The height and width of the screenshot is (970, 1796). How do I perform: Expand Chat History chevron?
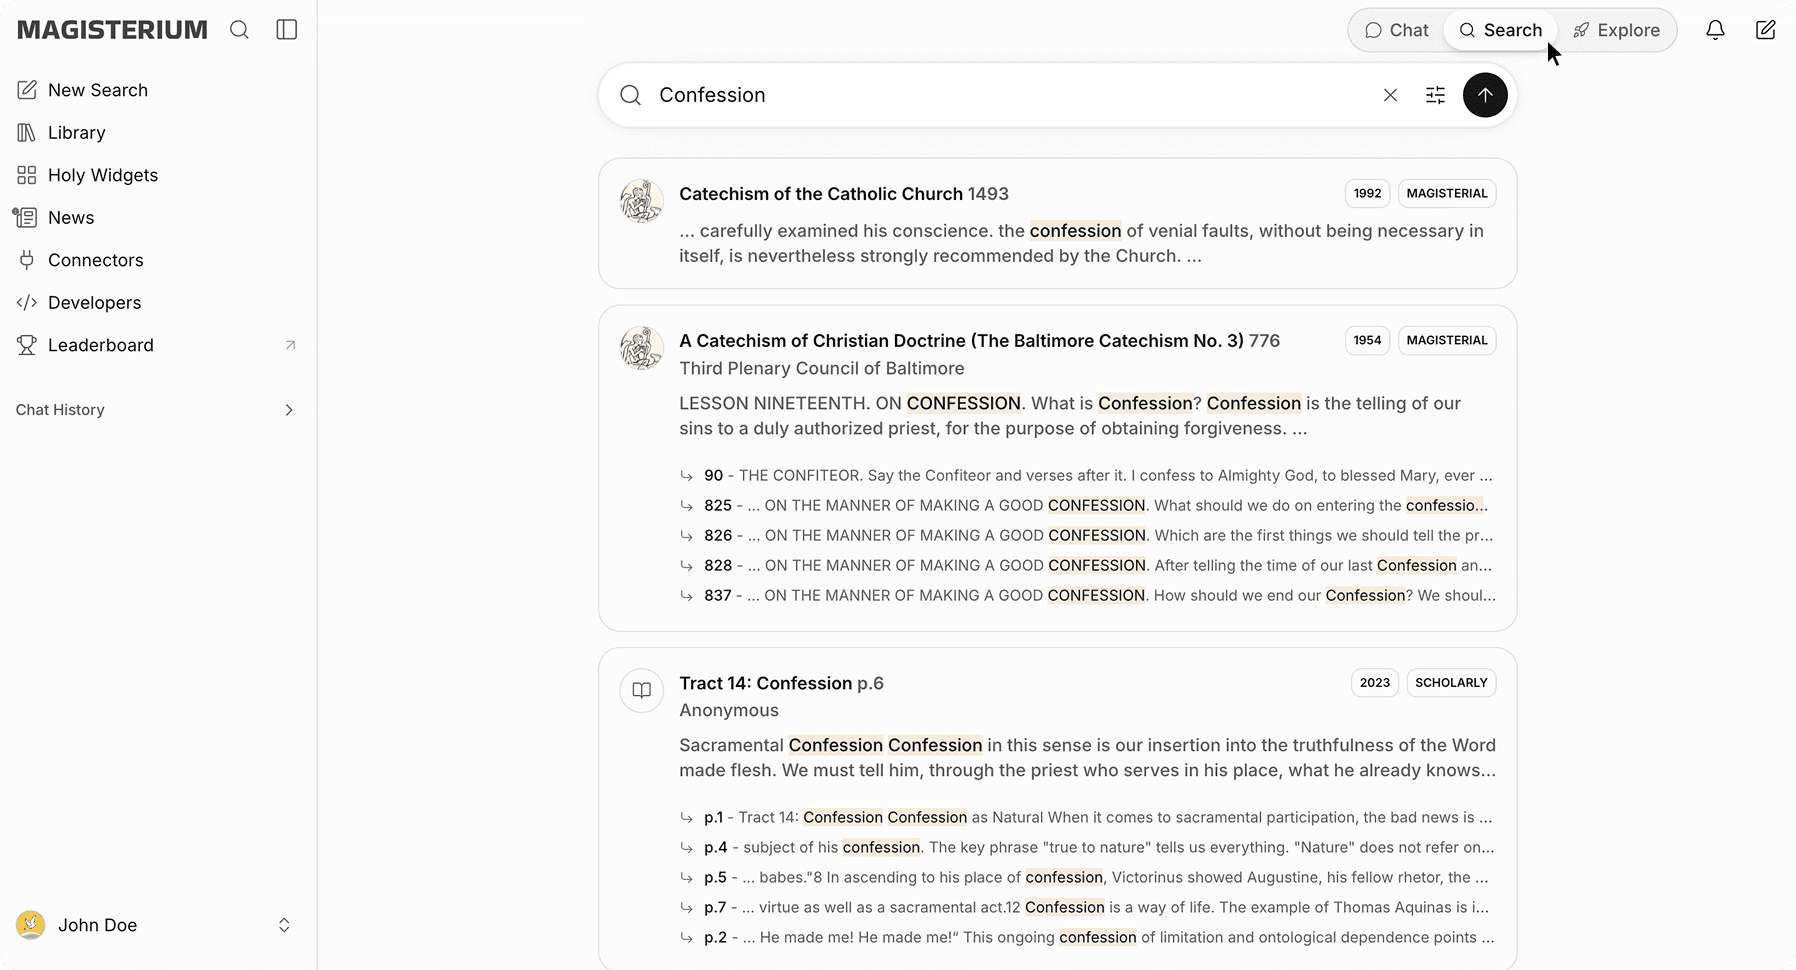[289, 410]
